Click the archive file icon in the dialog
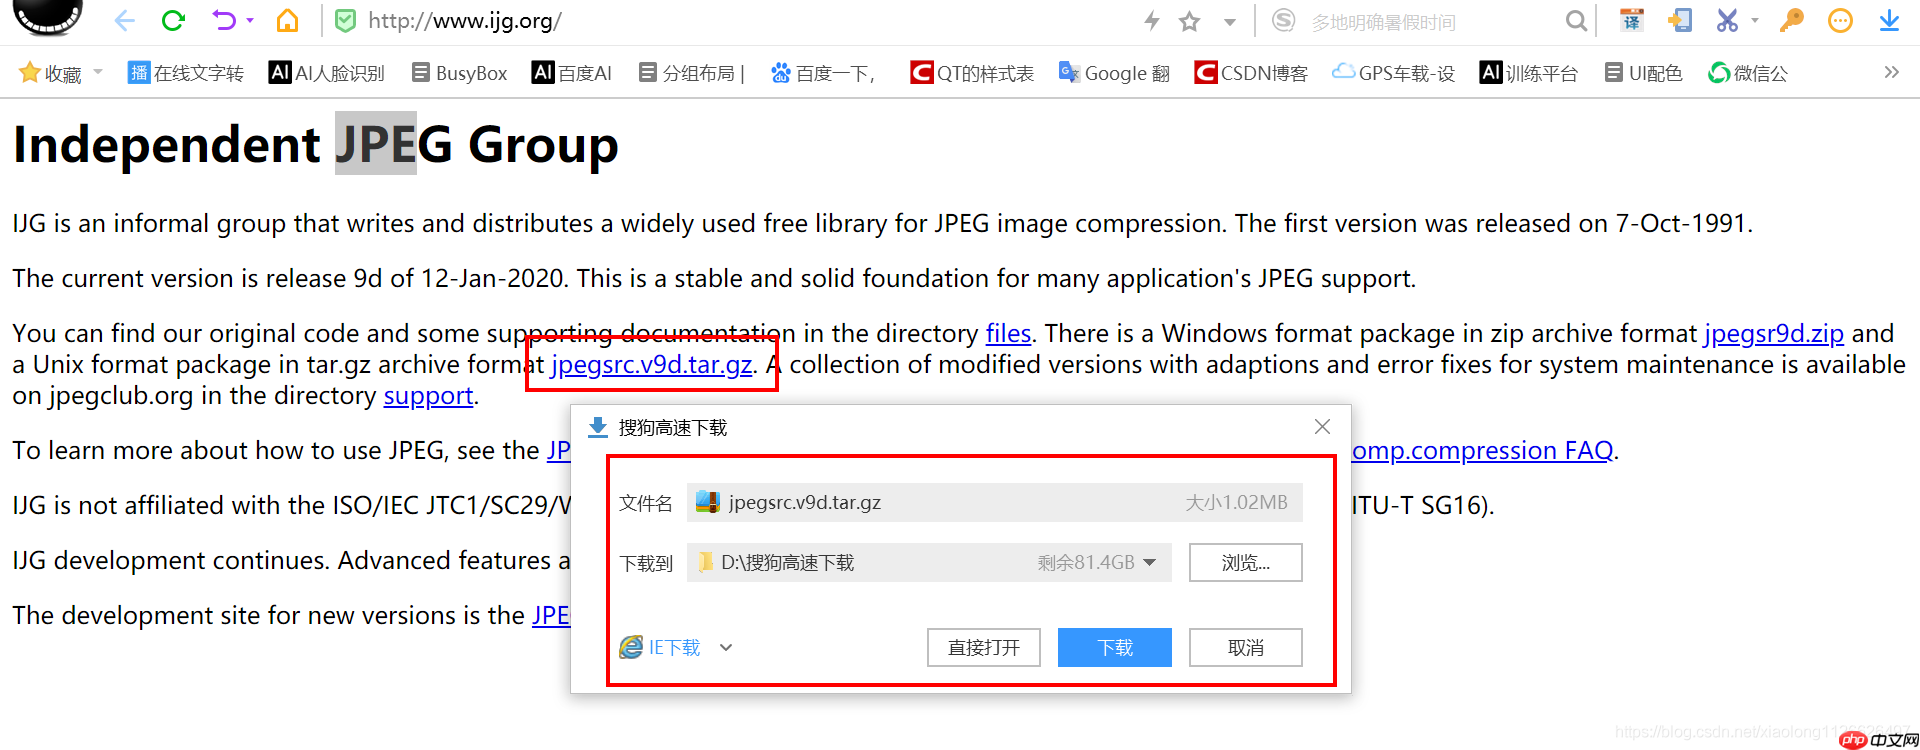The width and height of the screenshot is (1920, 750). coord(707,502)
